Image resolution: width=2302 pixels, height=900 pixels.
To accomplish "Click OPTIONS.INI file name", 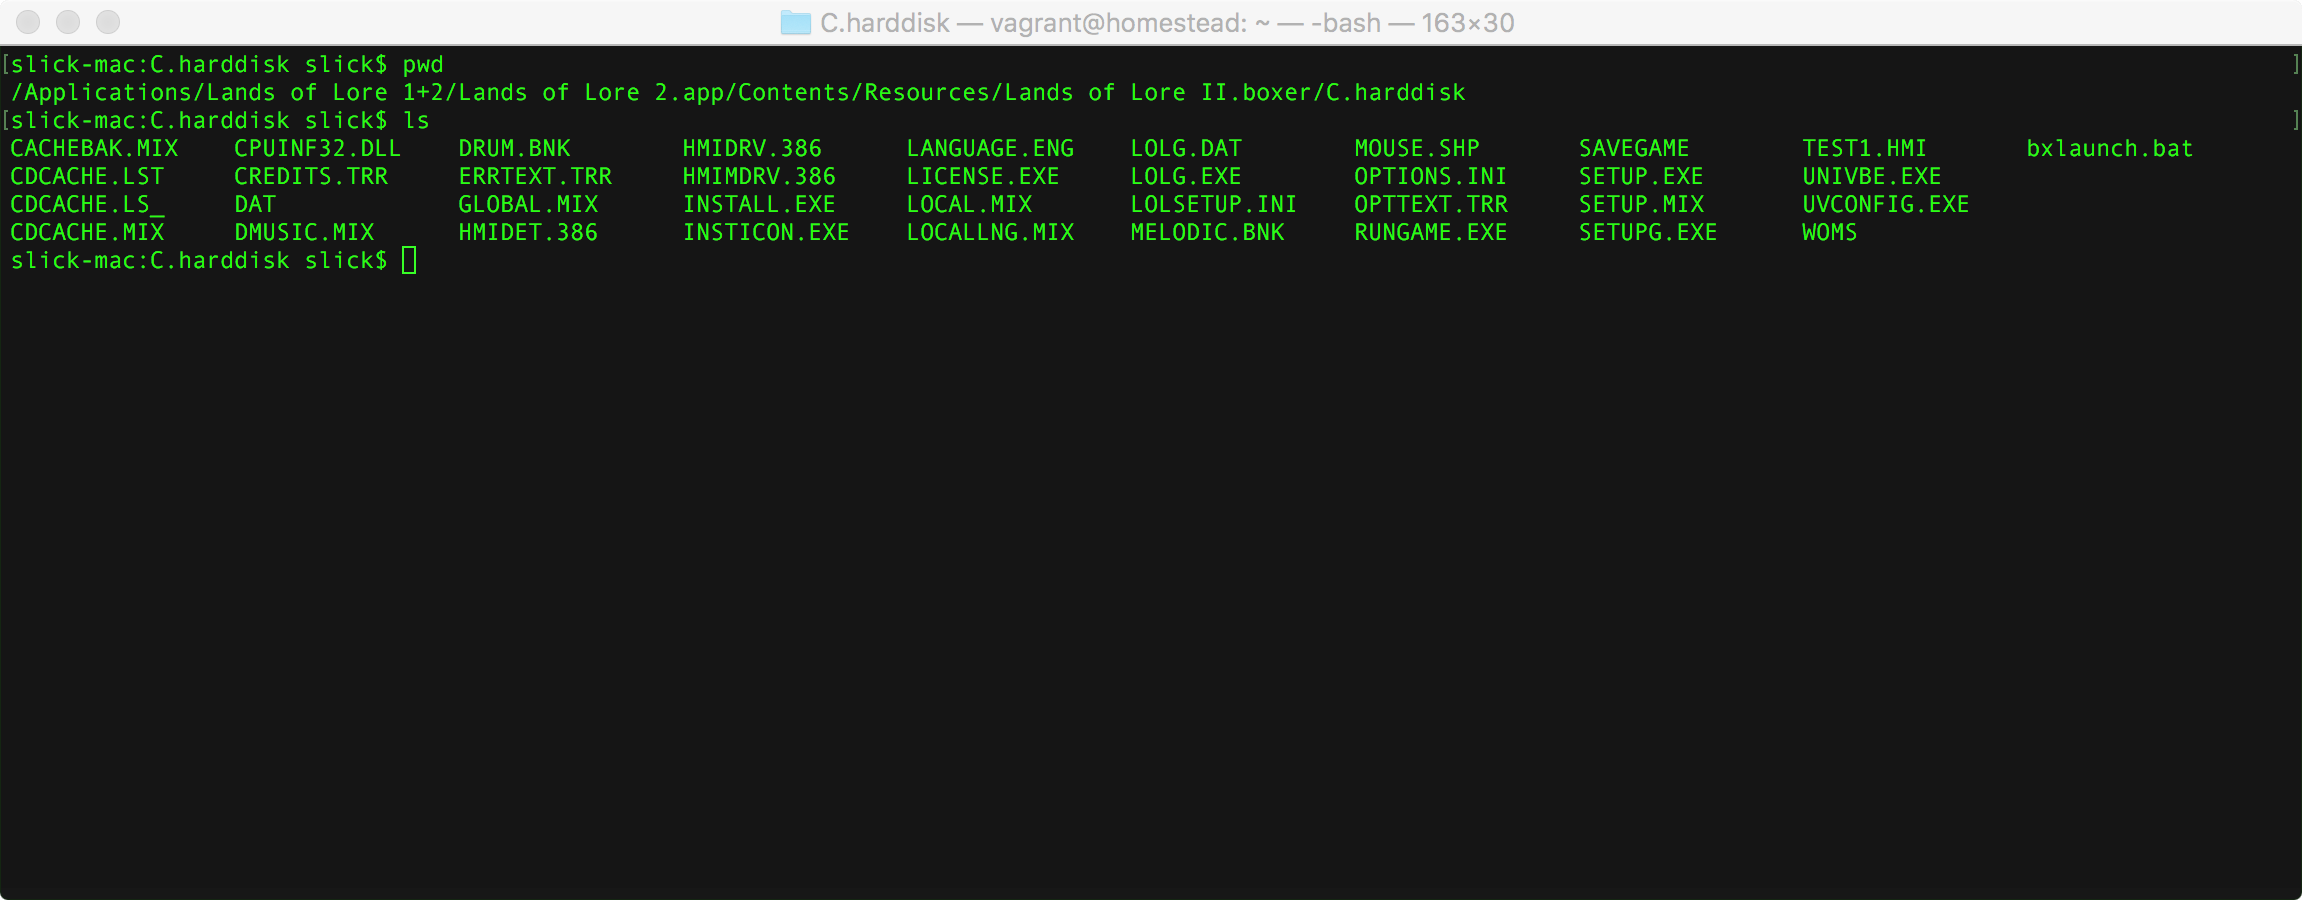I will pos(1431,177).
